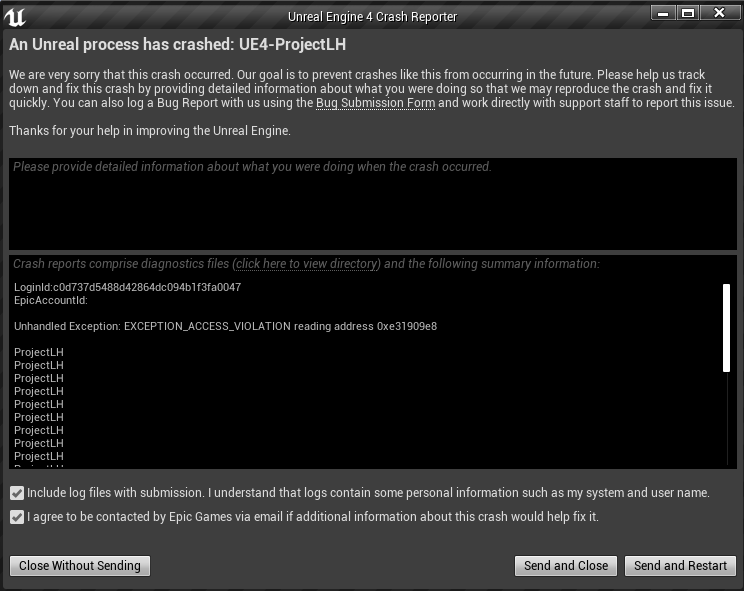
Task: Uncheck Include log files with submission
Action: tap(17, 493)
